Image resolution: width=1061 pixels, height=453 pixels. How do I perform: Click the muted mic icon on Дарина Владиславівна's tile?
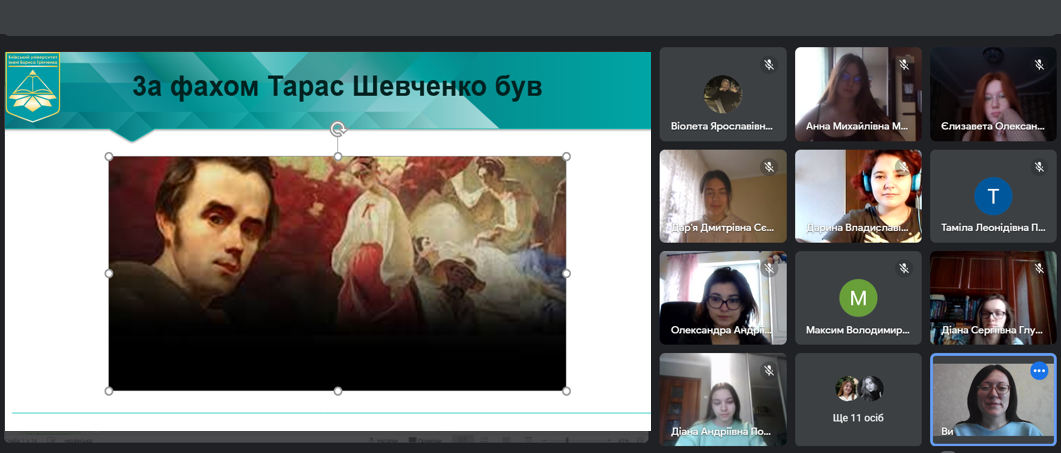pyautogui.click(x=904, y=167)
